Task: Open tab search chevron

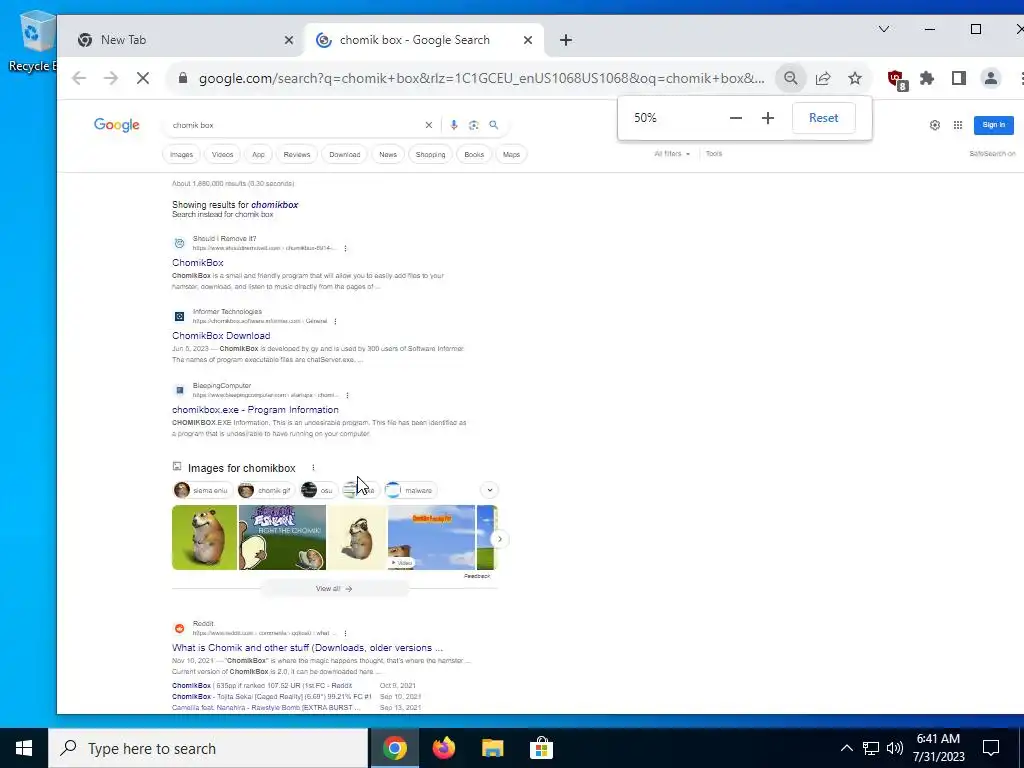Action: click(884, 29)
